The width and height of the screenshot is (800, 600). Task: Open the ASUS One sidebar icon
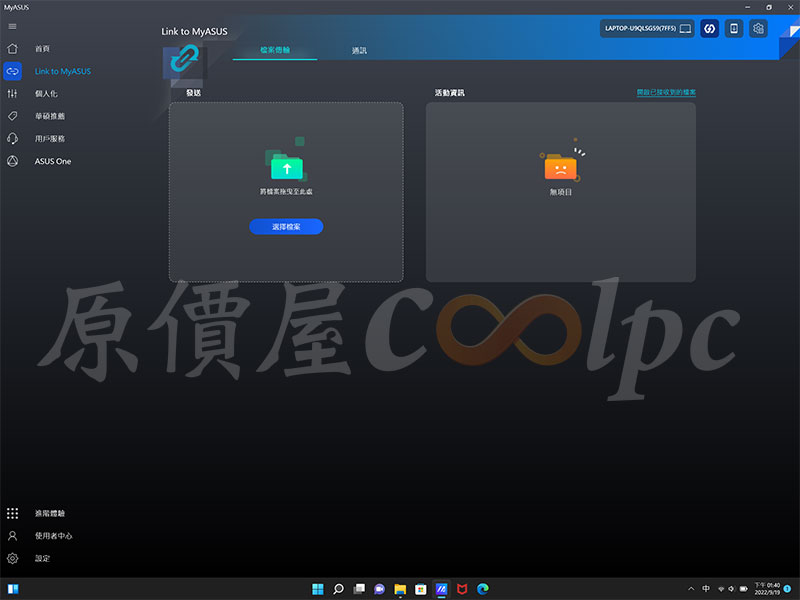(12, 161)
